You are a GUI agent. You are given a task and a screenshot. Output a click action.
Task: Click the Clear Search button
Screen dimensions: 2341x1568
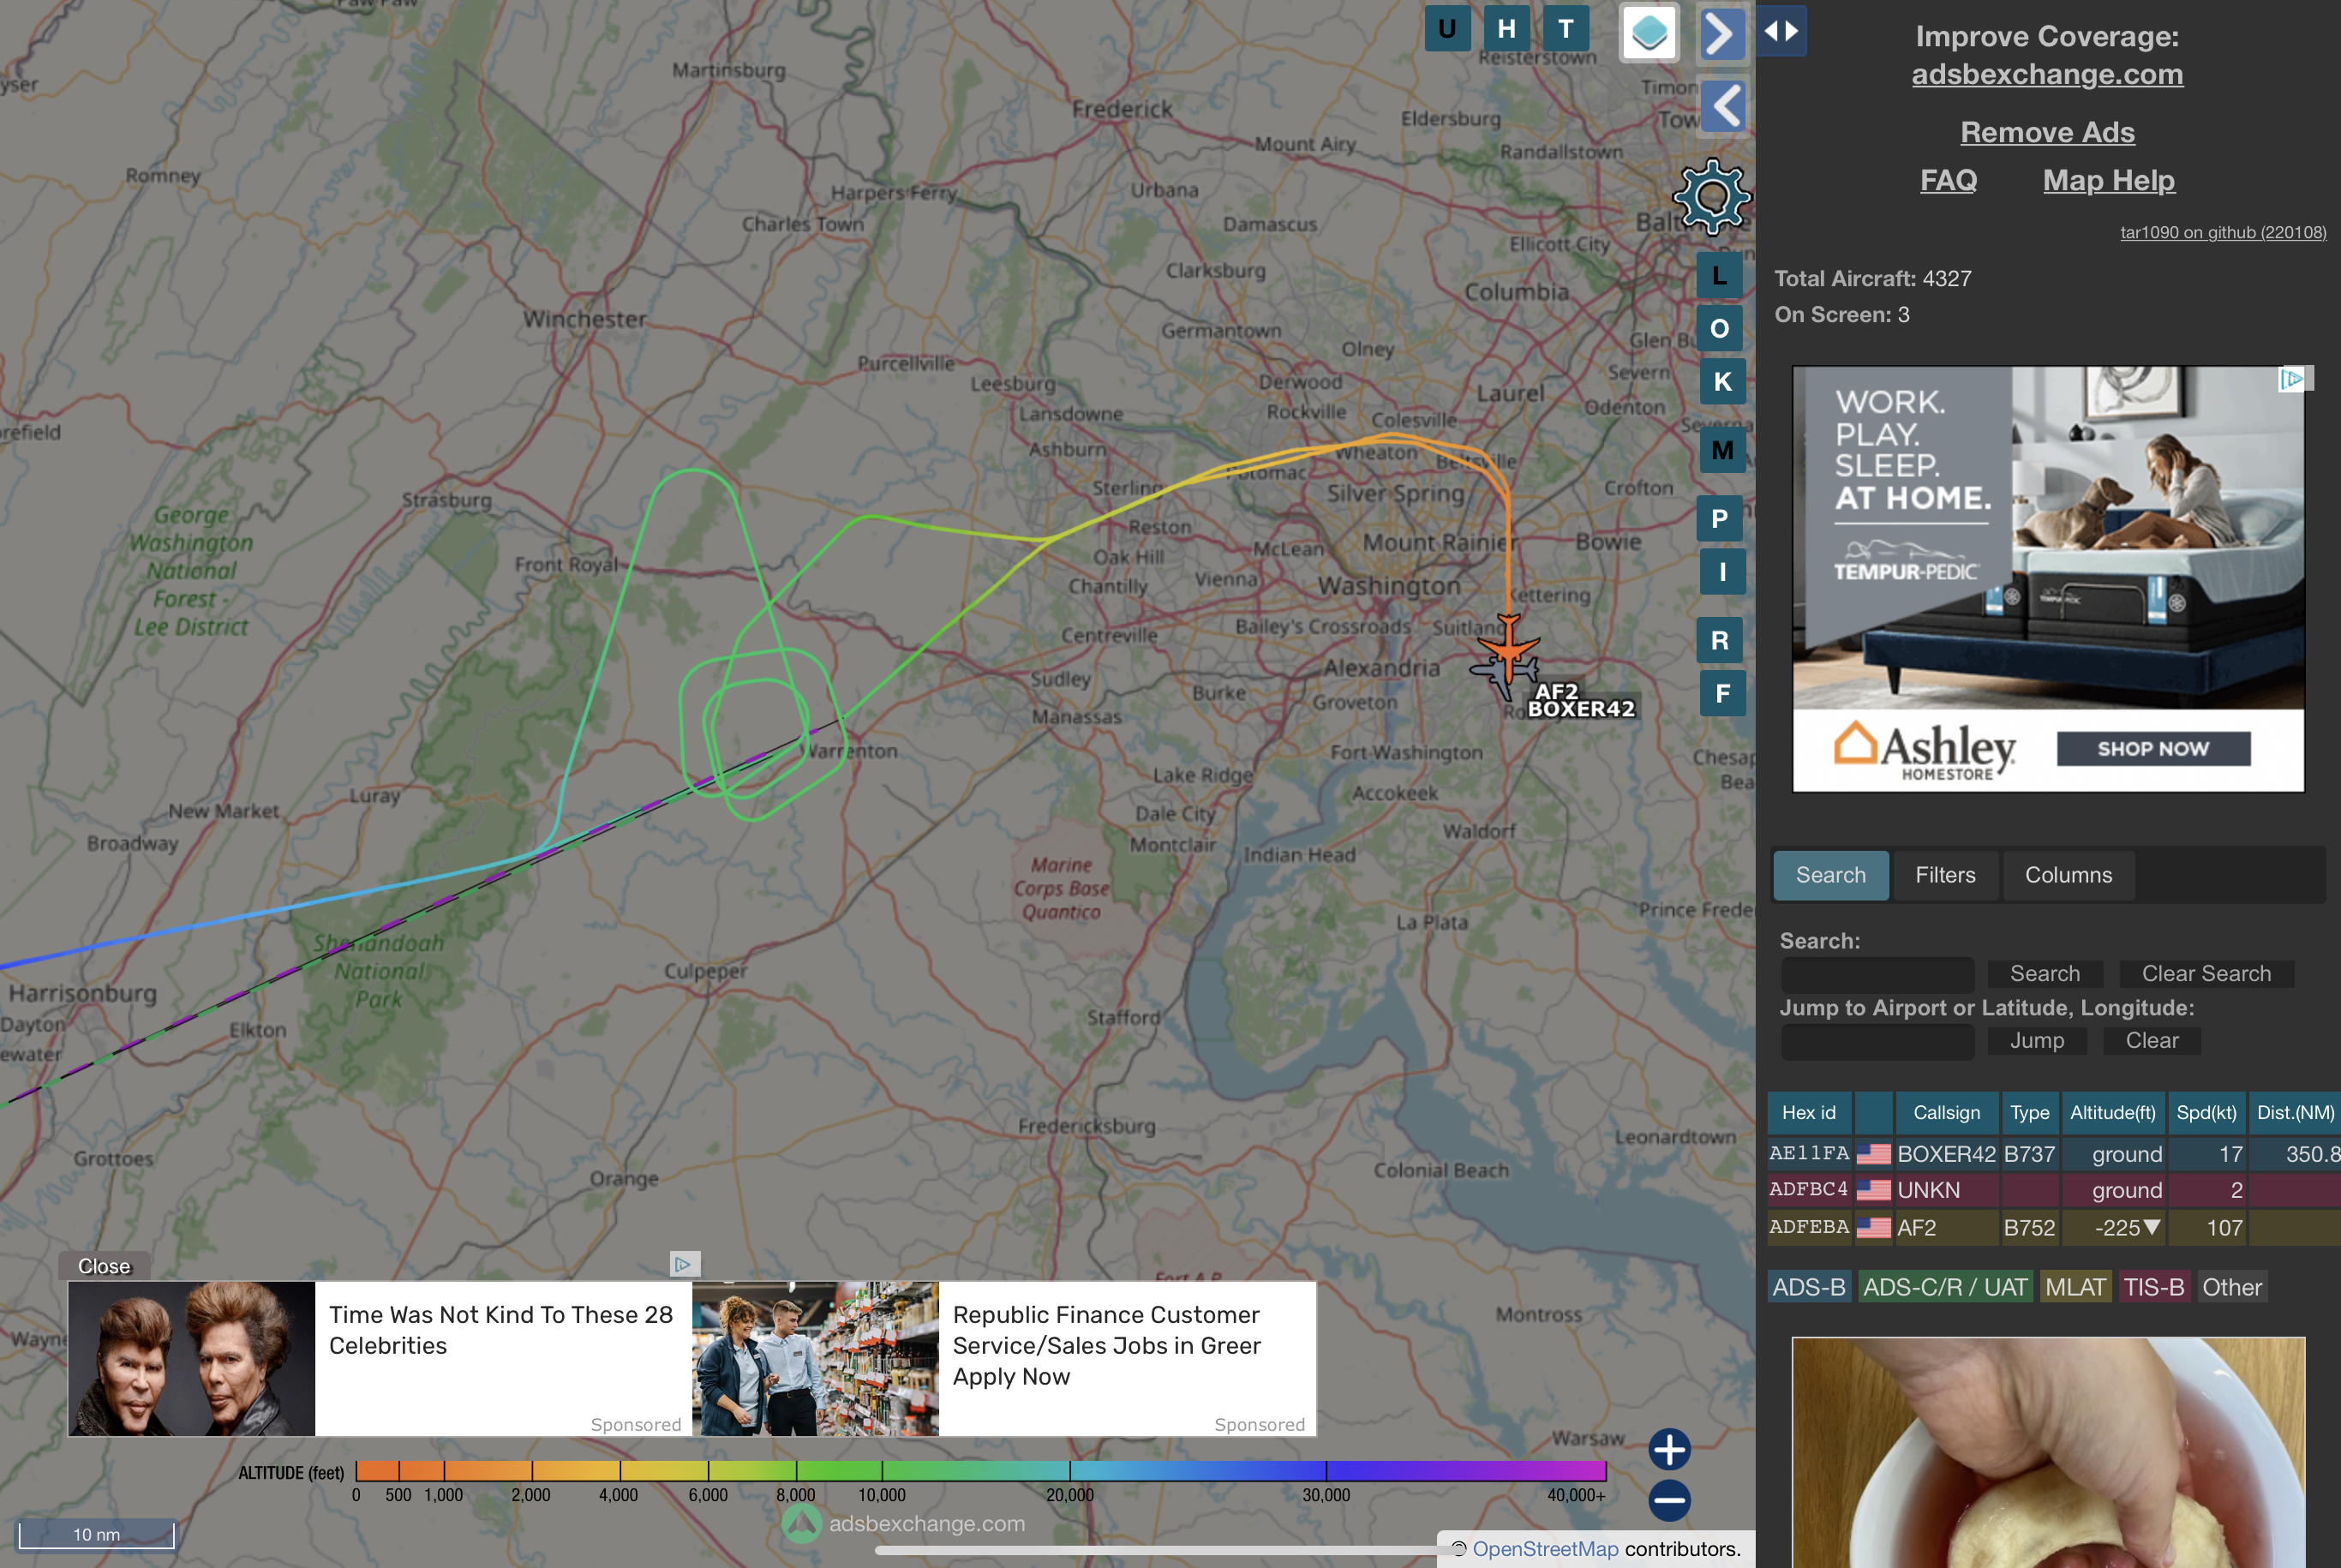click(x=2206, y=974)
